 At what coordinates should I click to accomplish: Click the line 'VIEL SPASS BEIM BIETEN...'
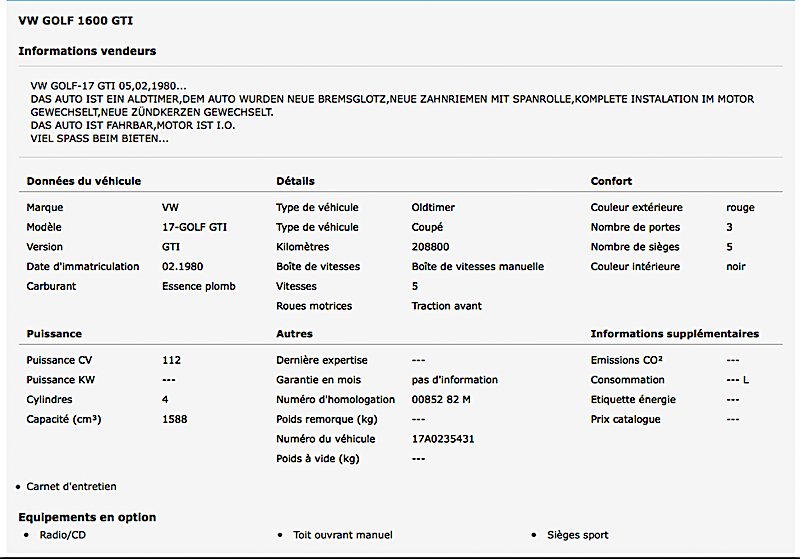99,139
